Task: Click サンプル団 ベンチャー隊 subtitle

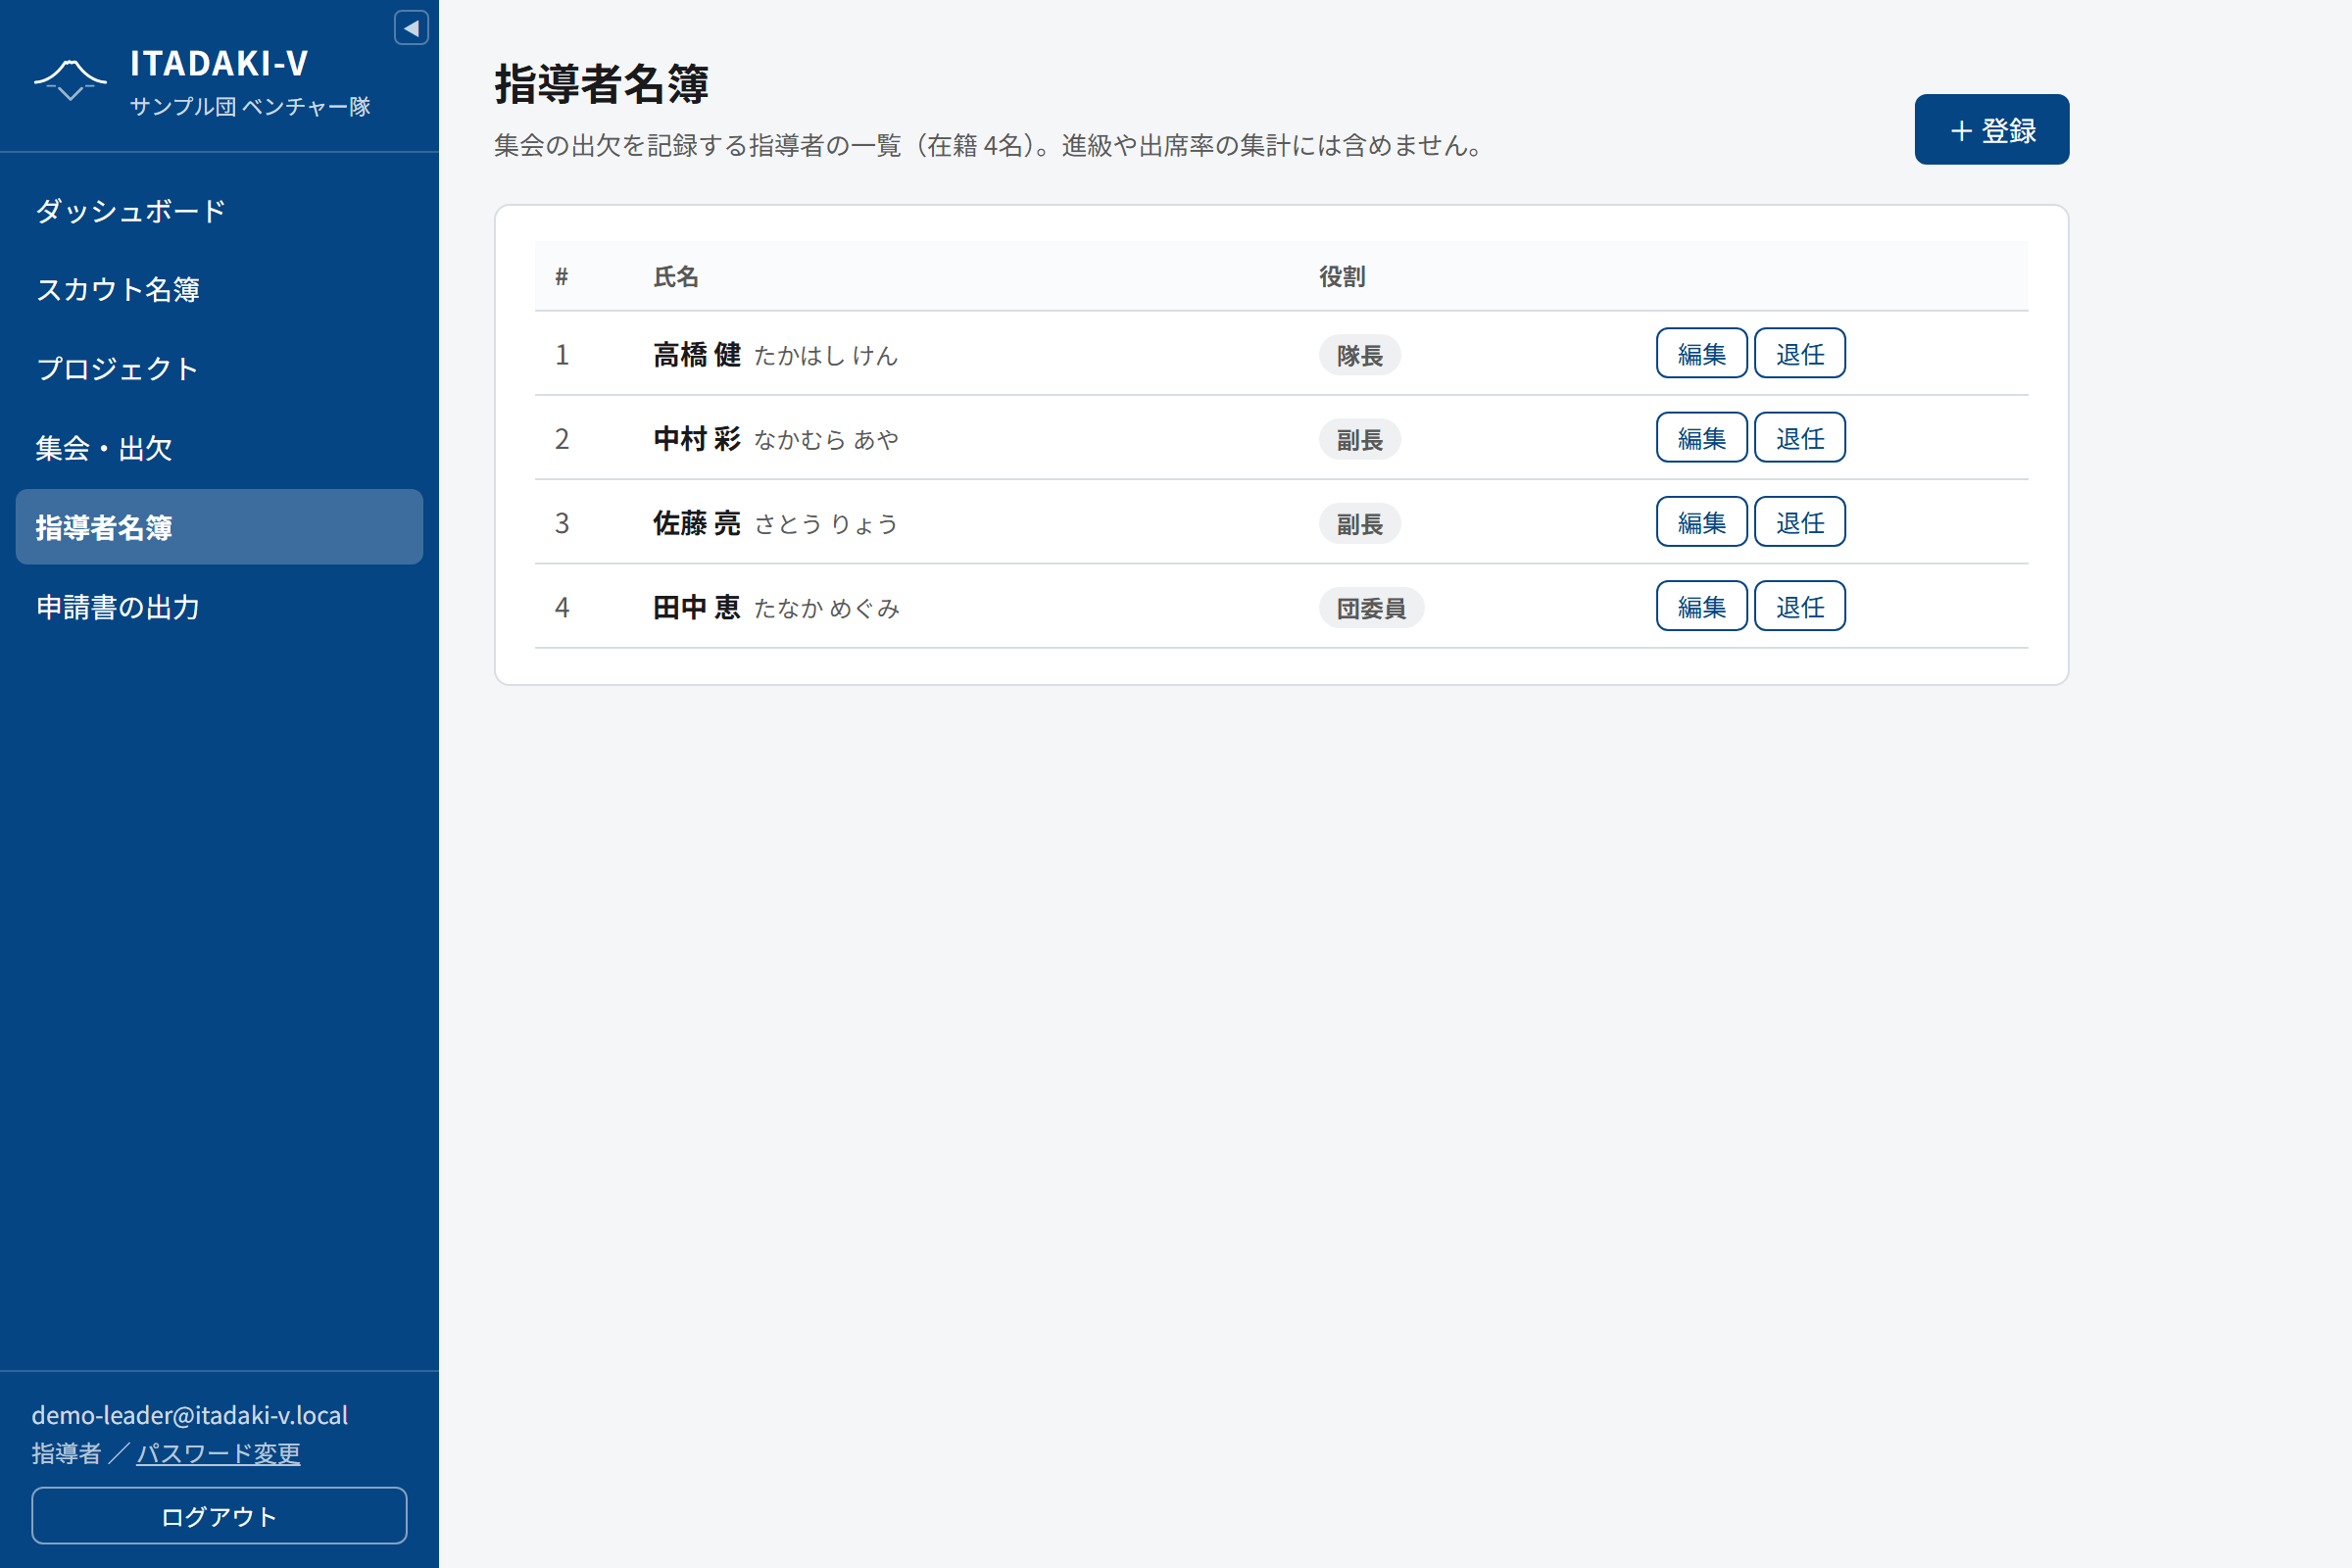Action: 250,106
